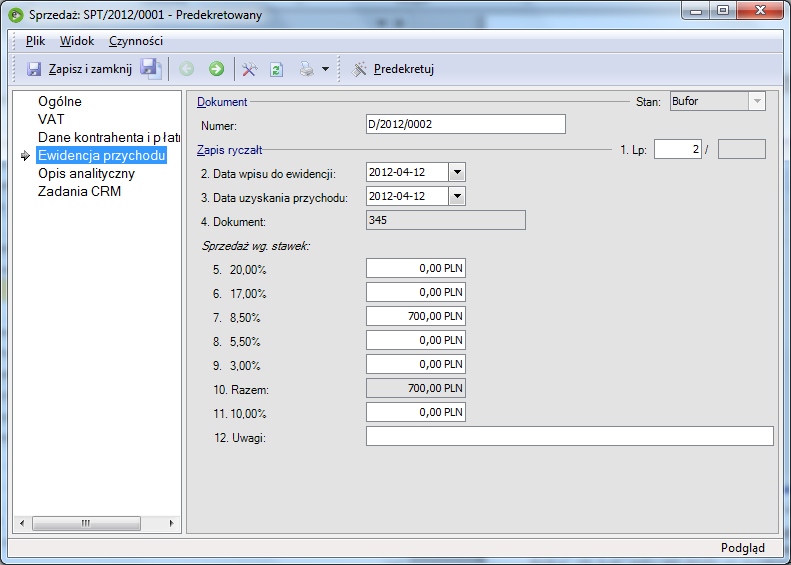
Task: Click the Zapis ryczałt section header link
Action: pyautogui.click(x=230, y=150)
